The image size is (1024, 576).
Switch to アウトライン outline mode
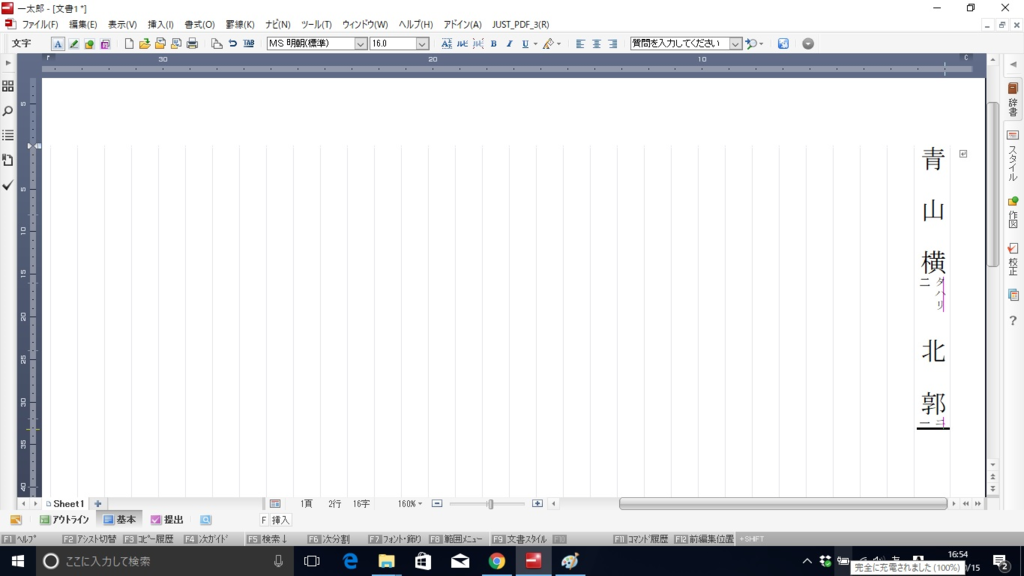click(64, 520)
